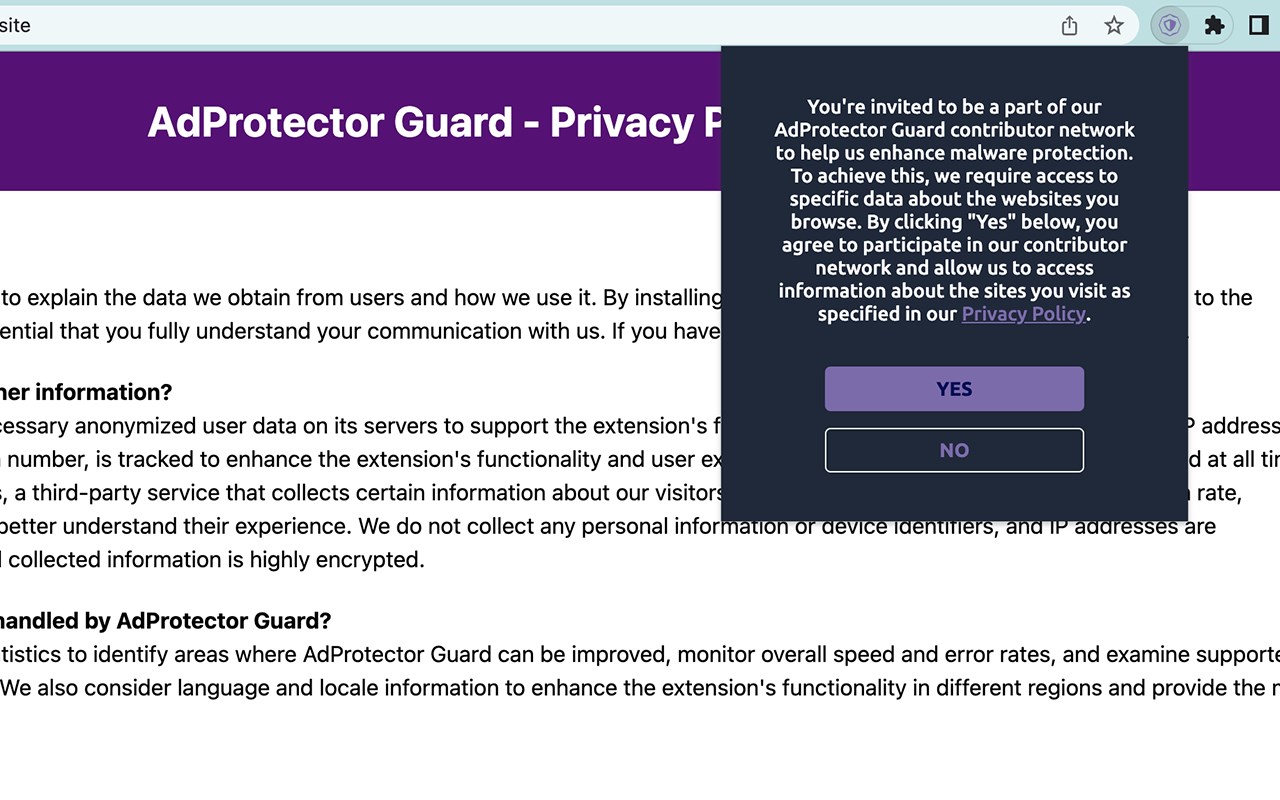The image size is (1280, 800).
Task: Open the Privacy Policy link in popup
Action: (1023, 314)
